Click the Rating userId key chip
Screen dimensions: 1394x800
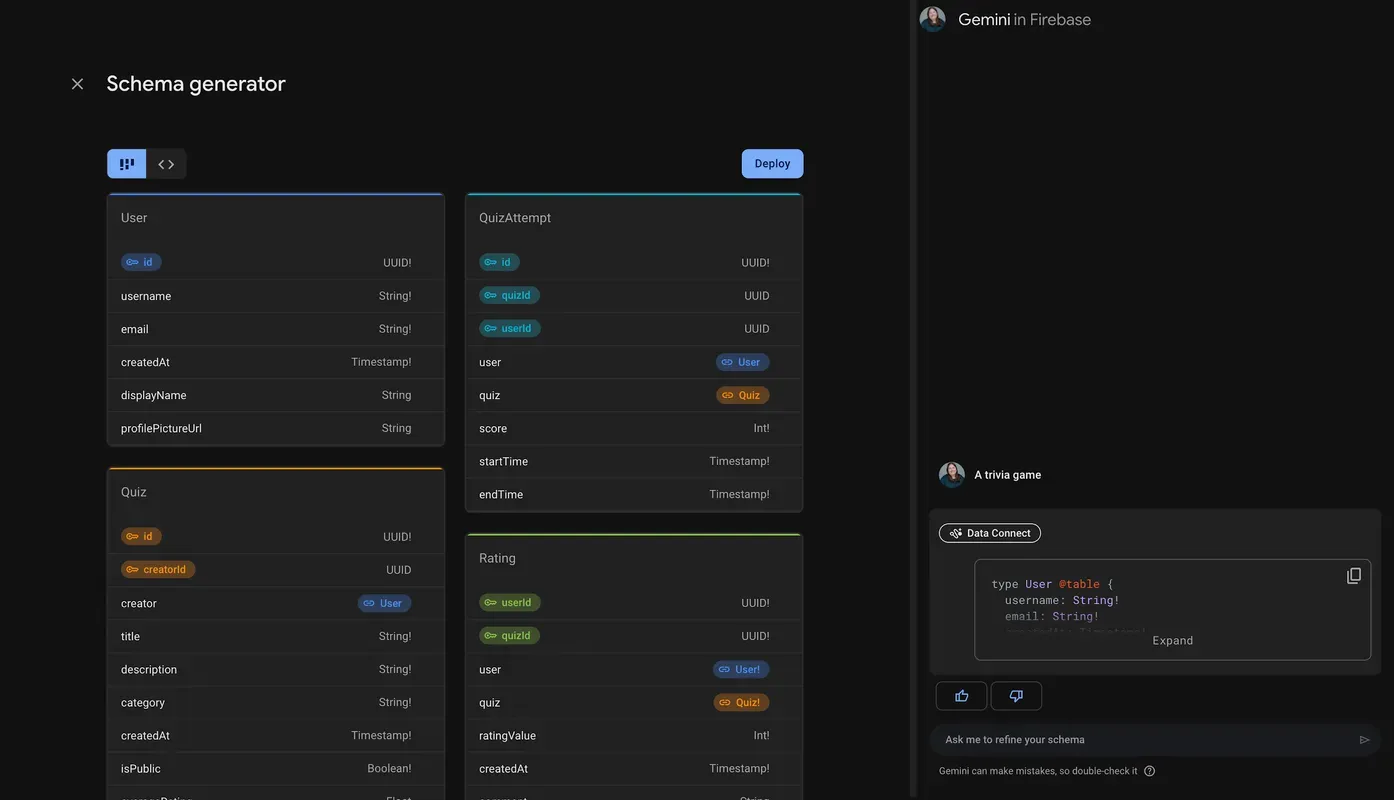pyautogui.click(x=510, y=602)
